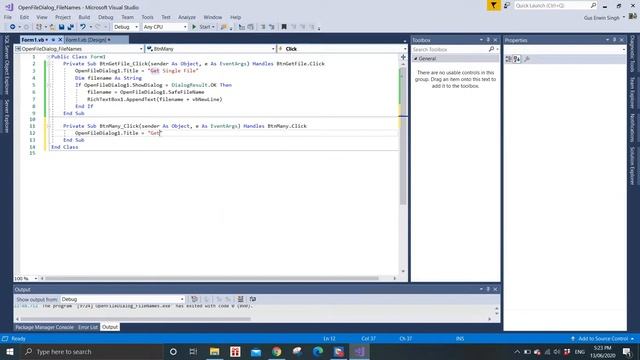Open File Explorer from taskbar
This screenshot has height=360, width=640.
coord(214,351)
